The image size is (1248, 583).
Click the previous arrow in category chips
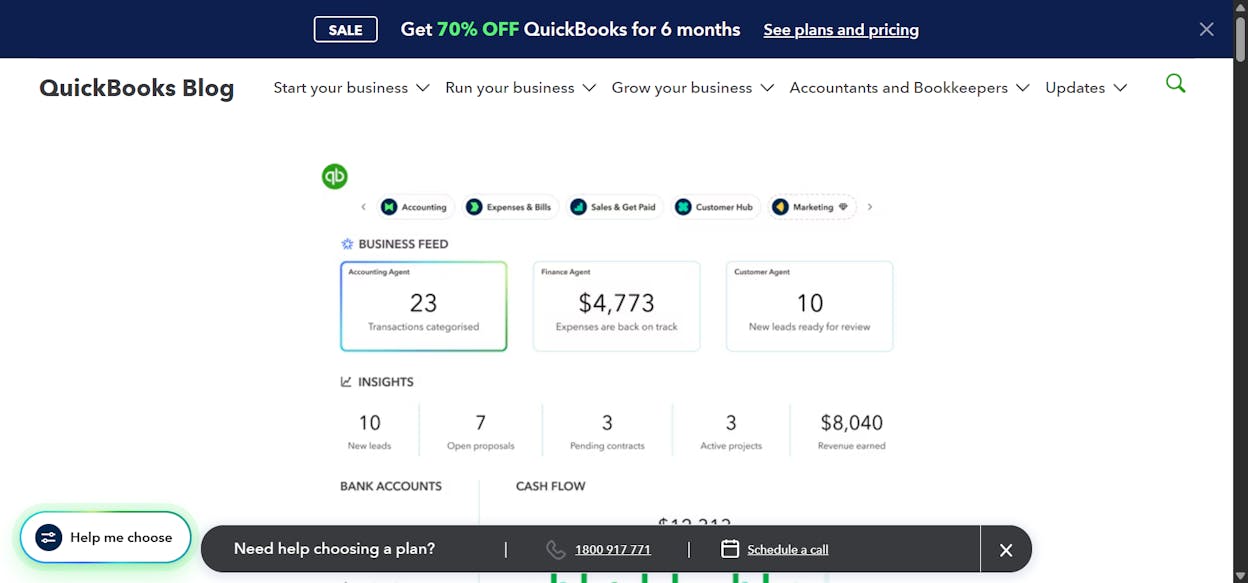pyautogui.click(x=363, y=207)
